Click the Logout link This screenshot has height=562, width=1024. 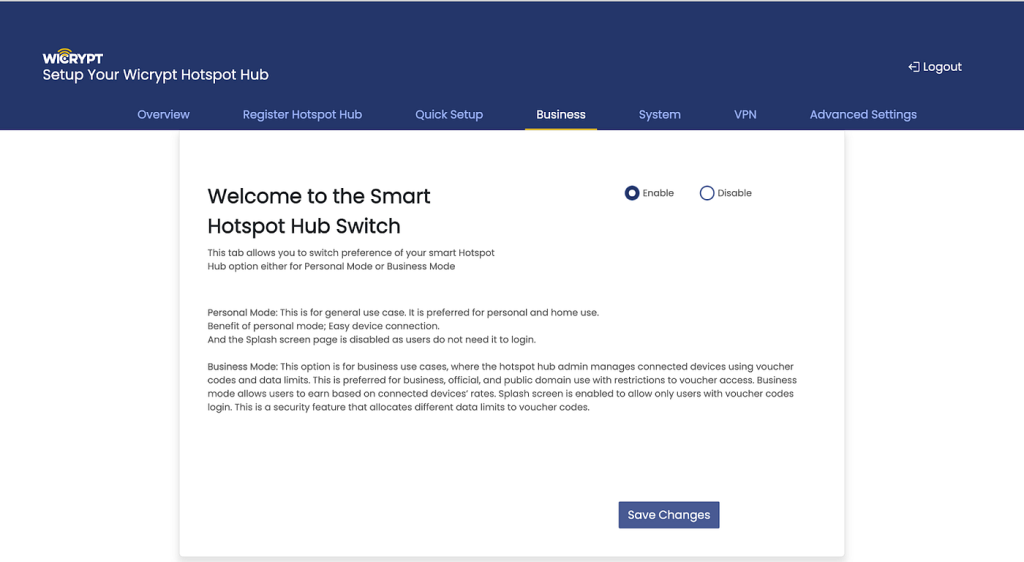[x=935, y=67]
